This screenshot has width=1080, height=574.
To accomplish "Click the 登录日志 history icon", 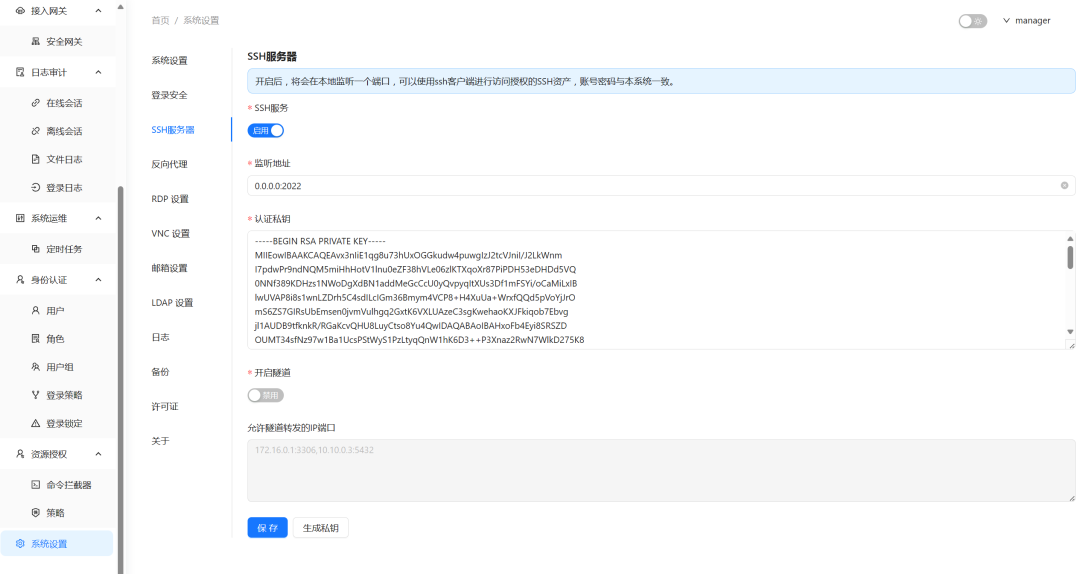I will click(36, 187).
